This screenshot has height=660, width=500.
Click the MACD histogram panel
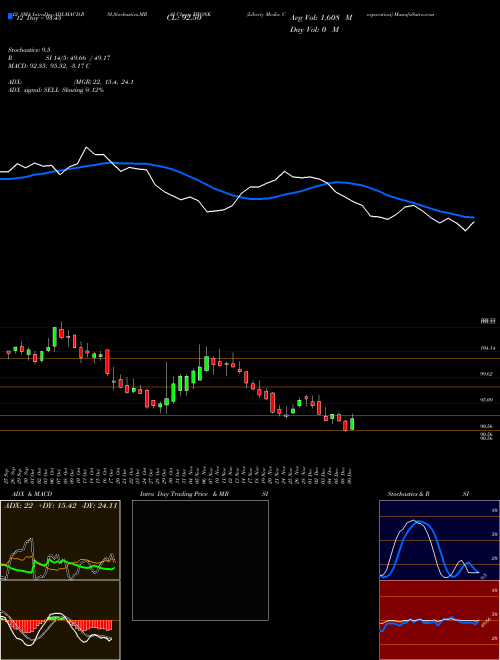[x=60, y=620]
